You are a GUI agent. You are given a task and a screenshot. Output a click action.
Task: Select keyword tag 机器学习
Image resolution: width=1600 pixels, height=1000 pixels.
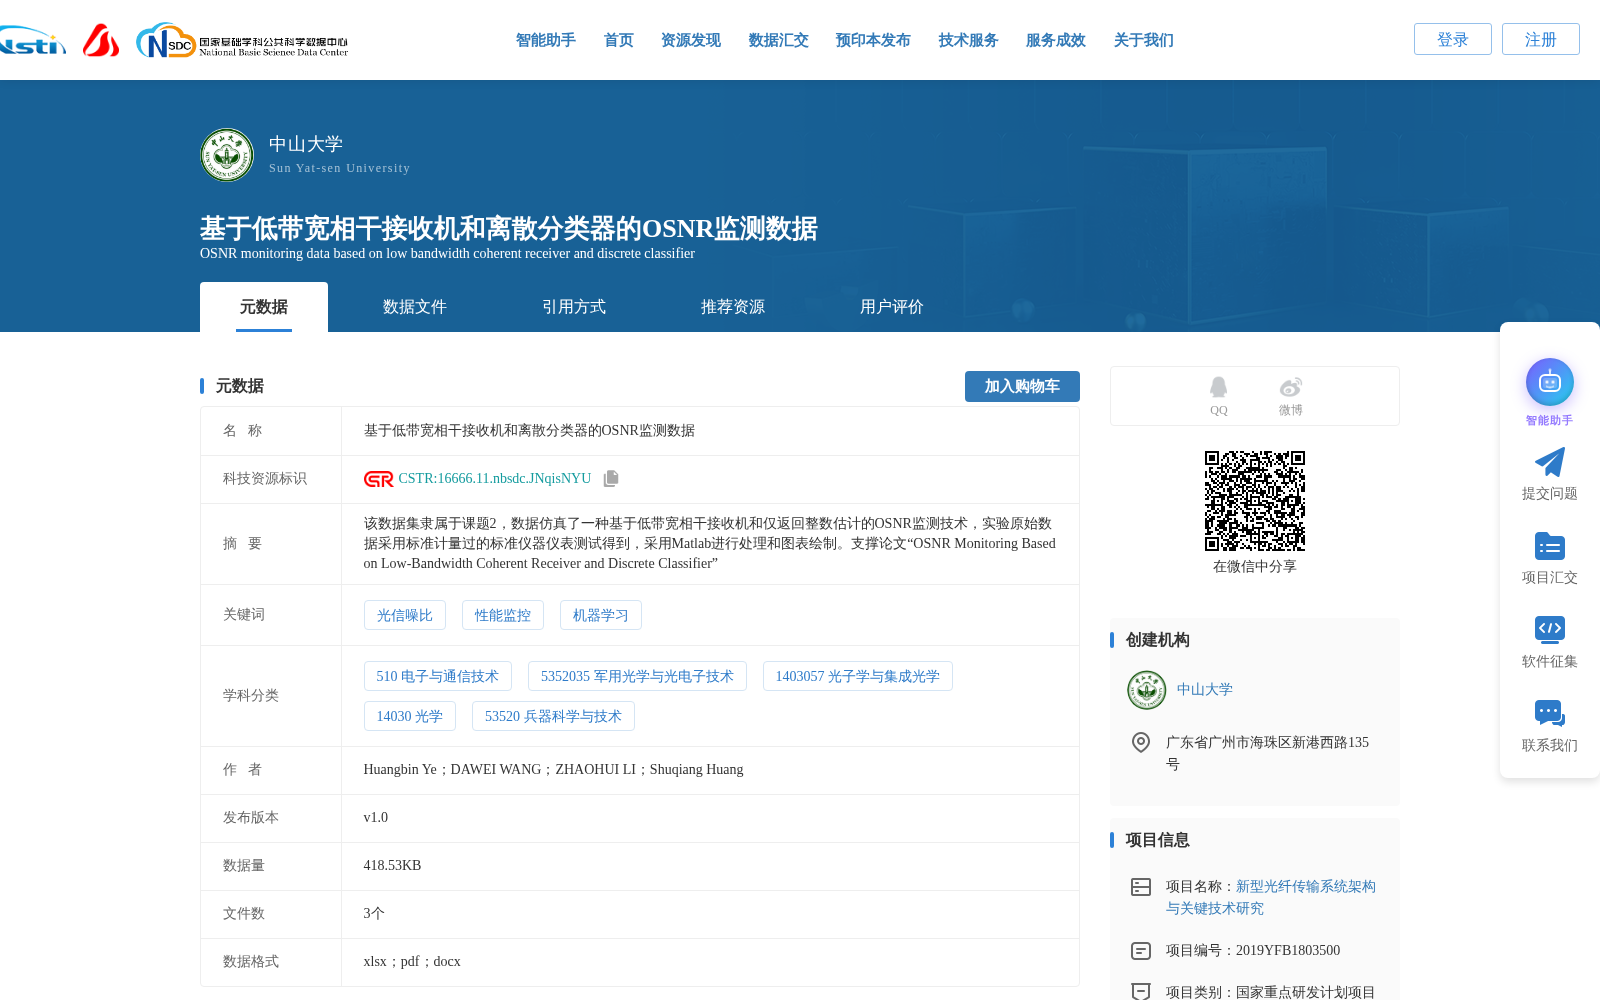pos(601,615)
